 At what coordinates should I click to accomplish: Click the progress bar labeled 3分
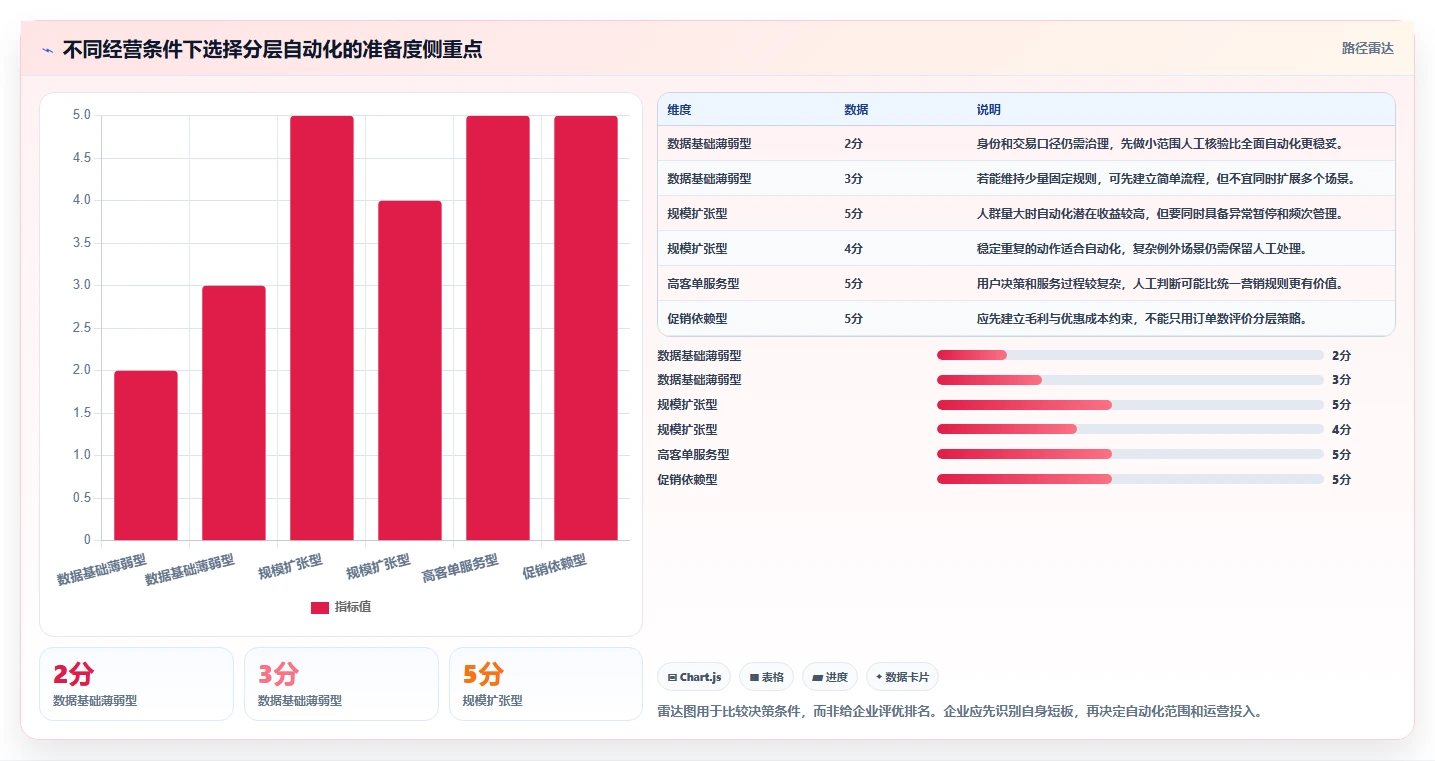coord(1130,380)
